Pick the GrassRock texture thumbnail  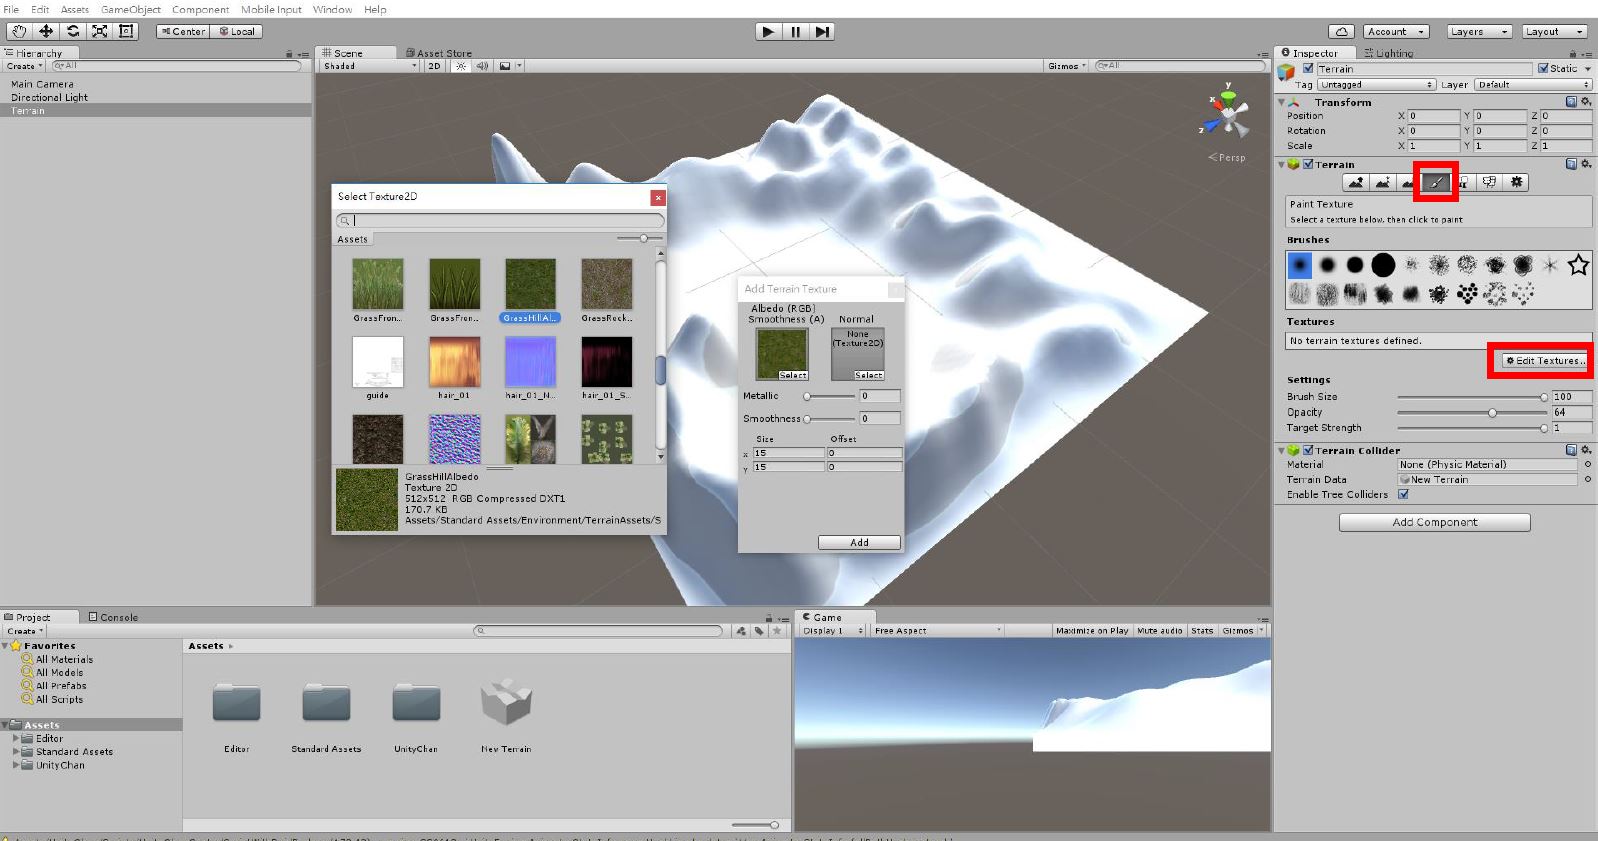(606, 284)
